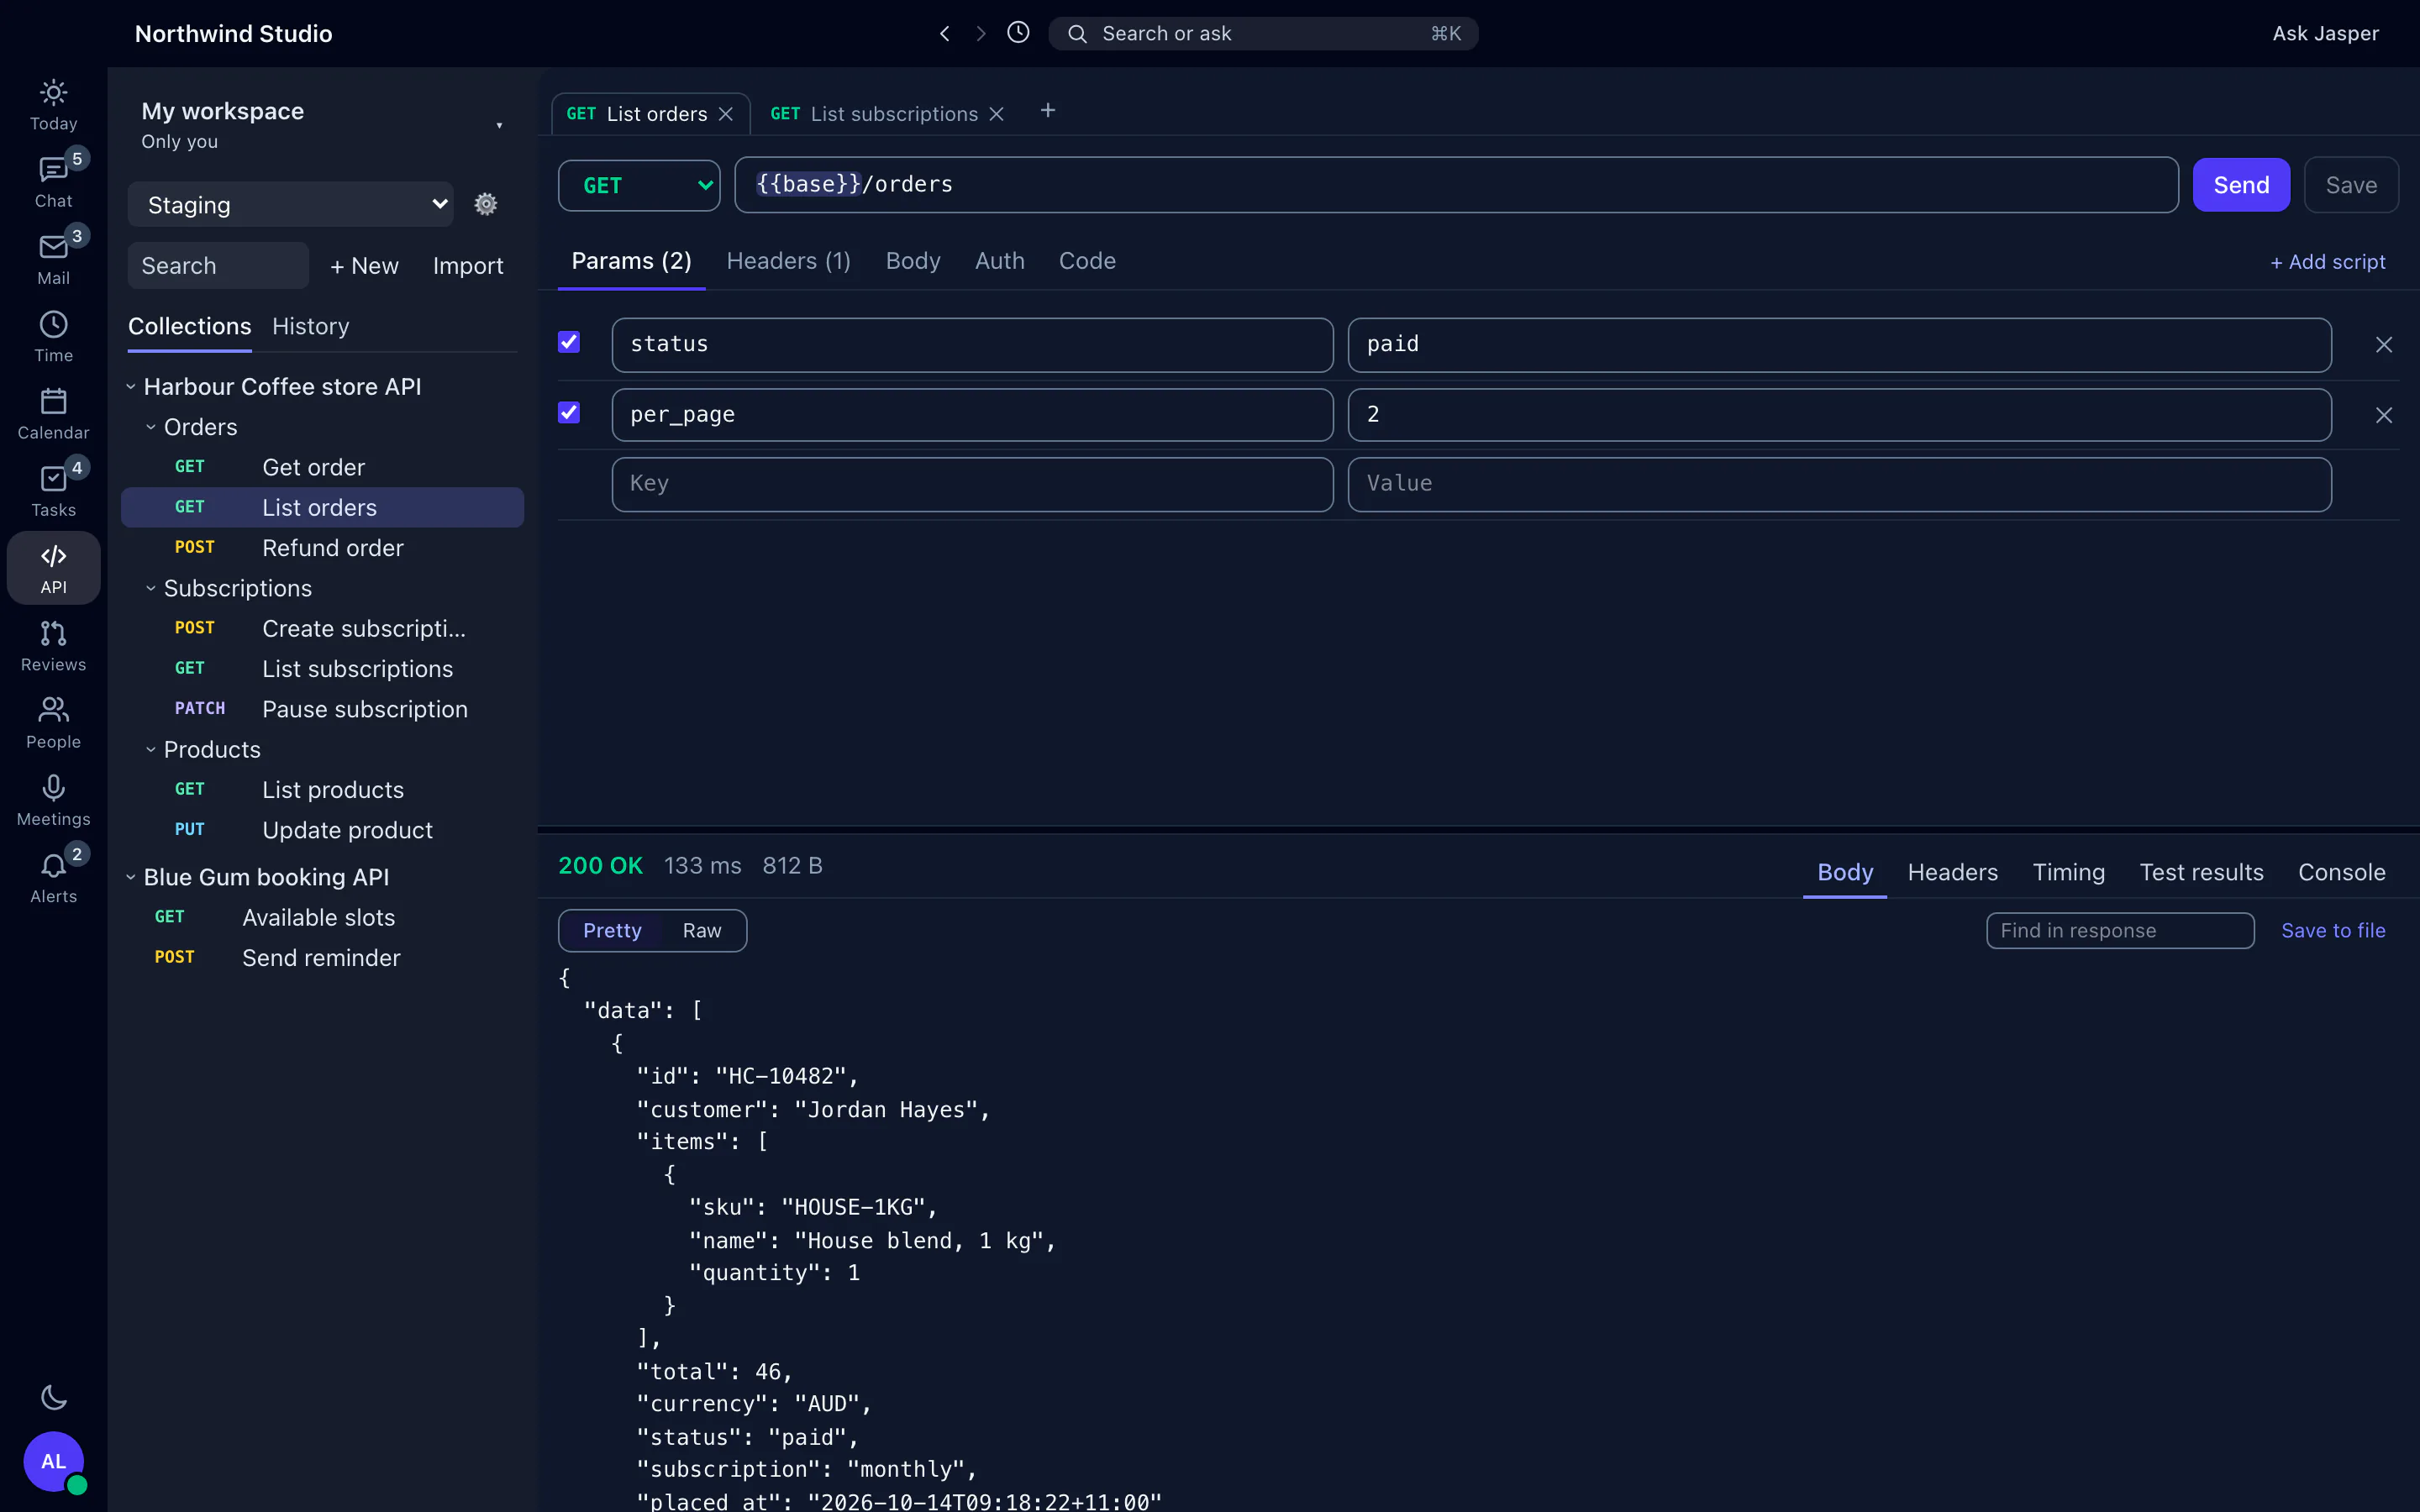The width and height of the screenshot is (2420, 1512).
Task: Open recent history clock icon
Action: (1018, 33)
